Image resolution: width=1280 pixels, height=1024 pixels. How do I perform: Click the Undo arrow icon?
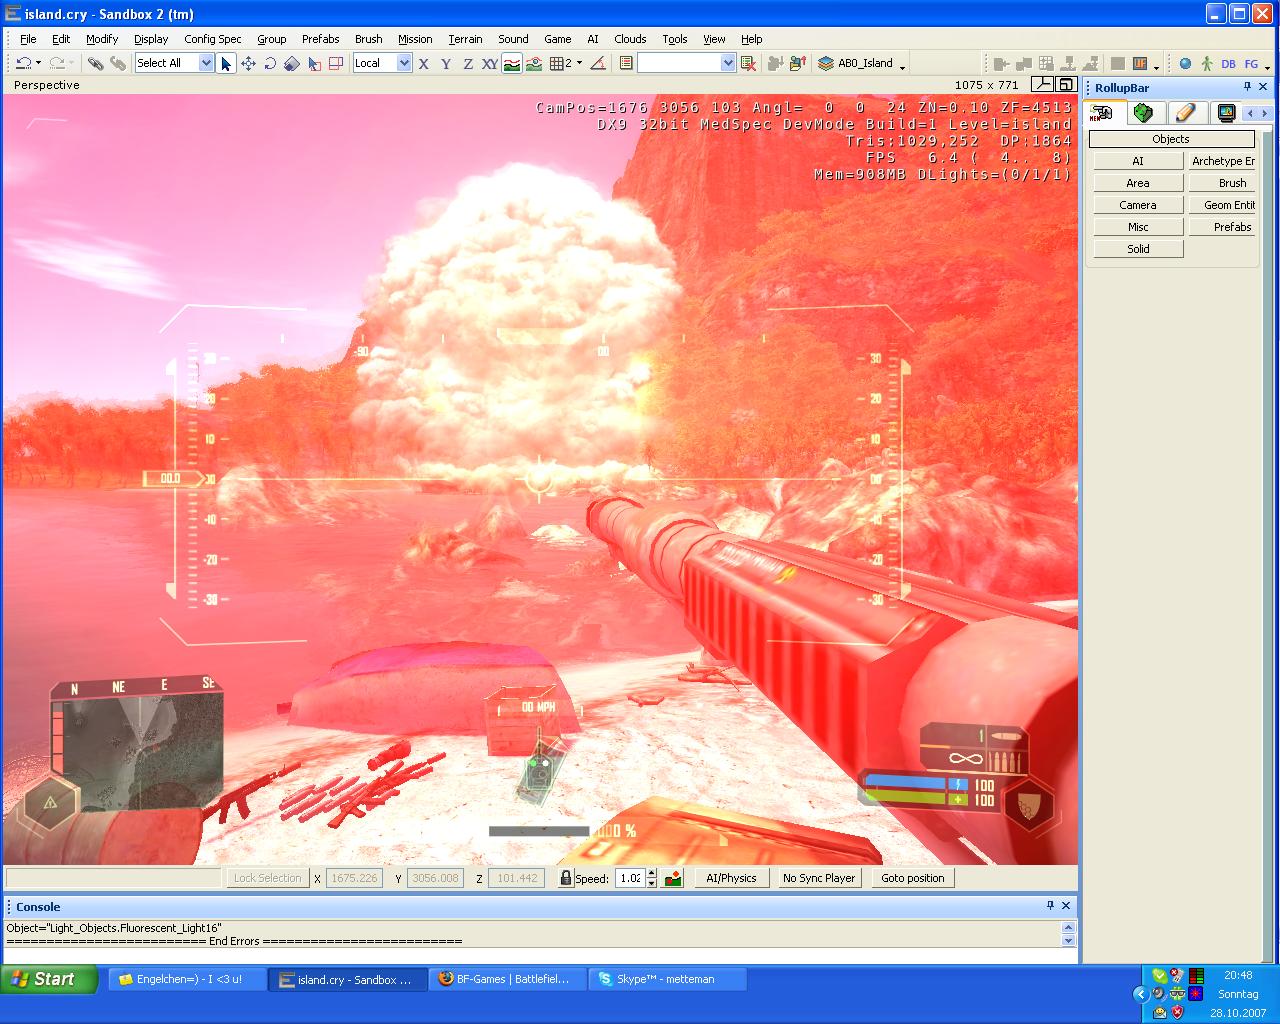click(22, 63)
